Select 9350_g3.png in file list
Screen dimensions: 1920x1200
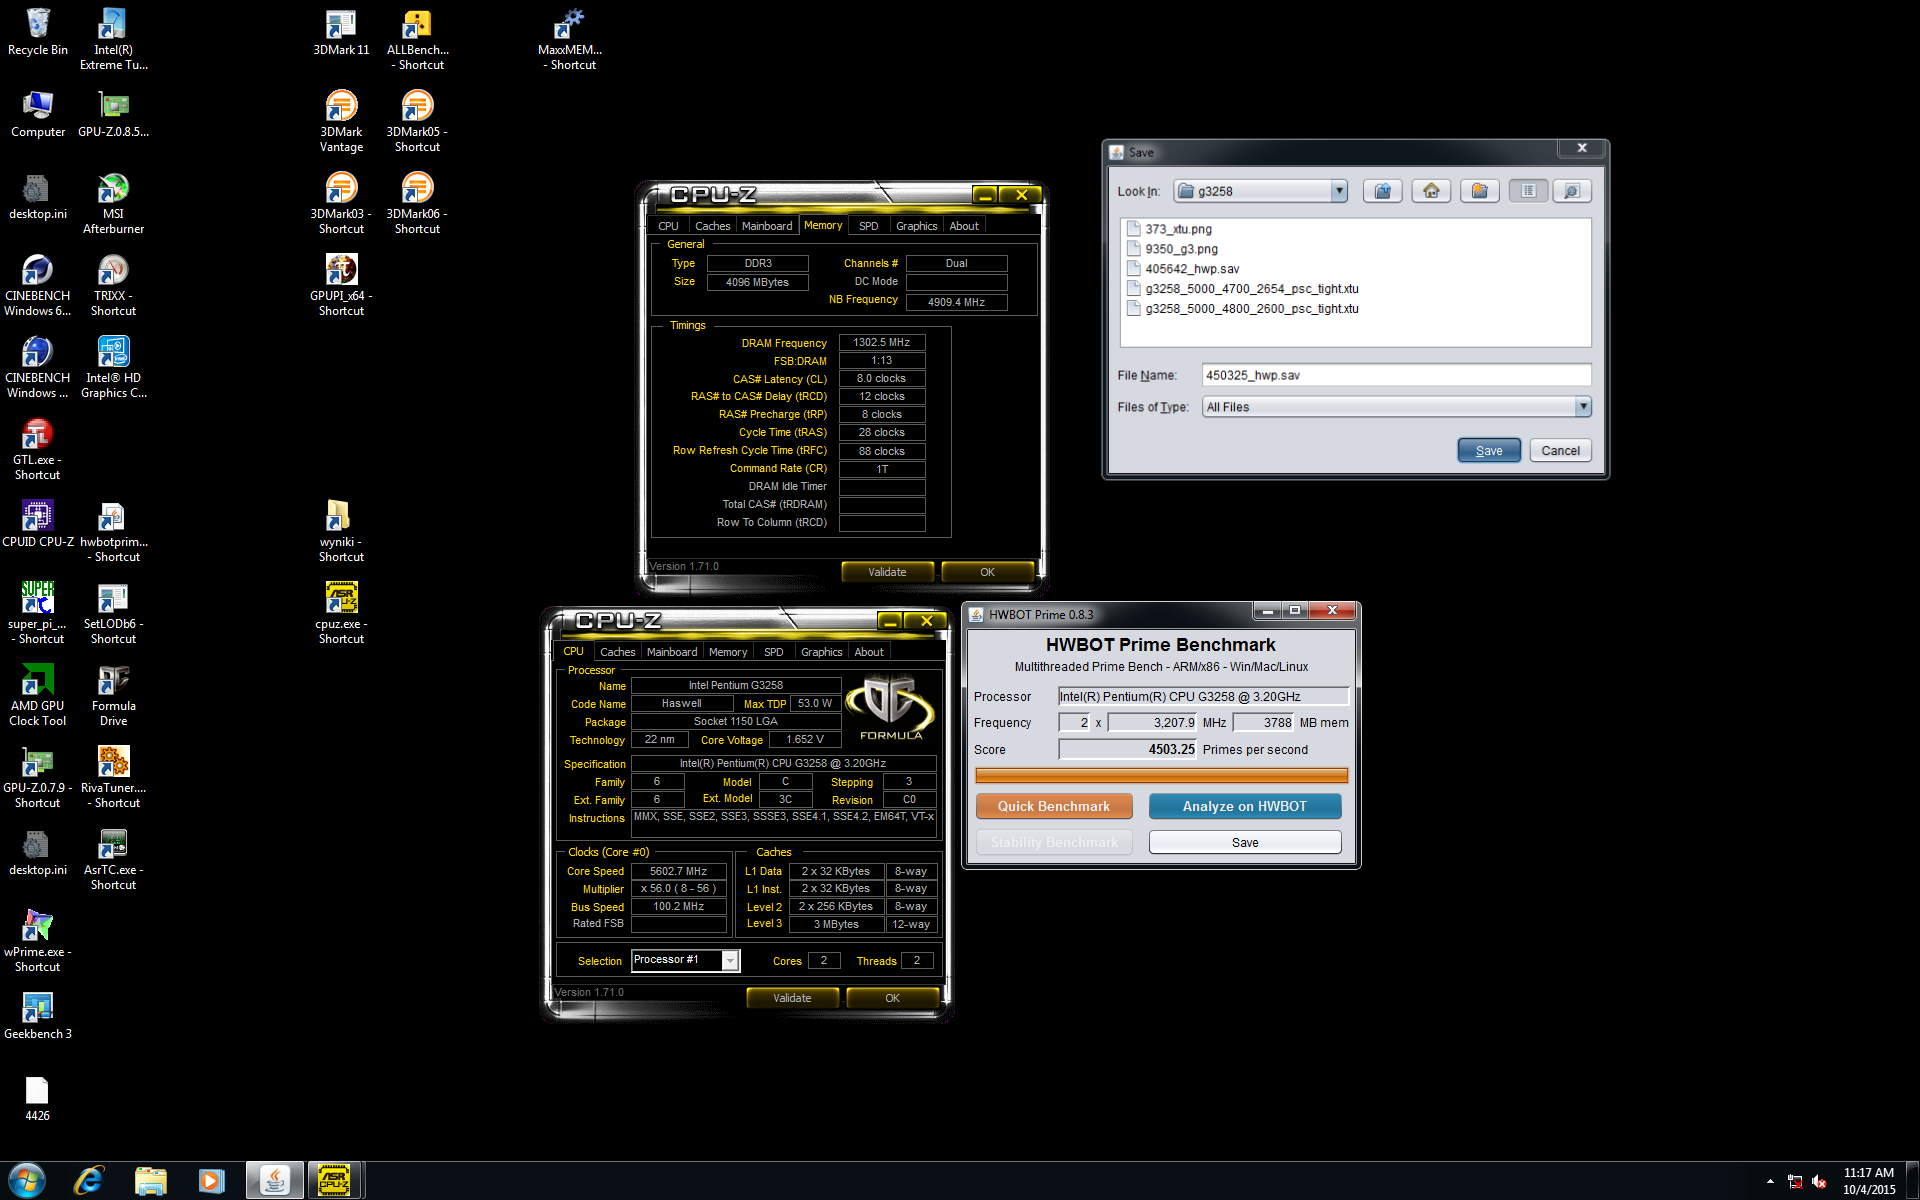click(x=1171, y=249)
